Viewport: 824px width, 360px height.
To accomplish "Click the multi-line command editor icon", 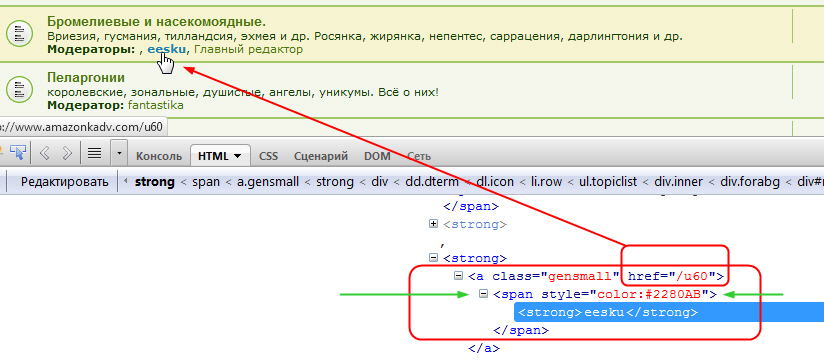I will tap(94, 153).
